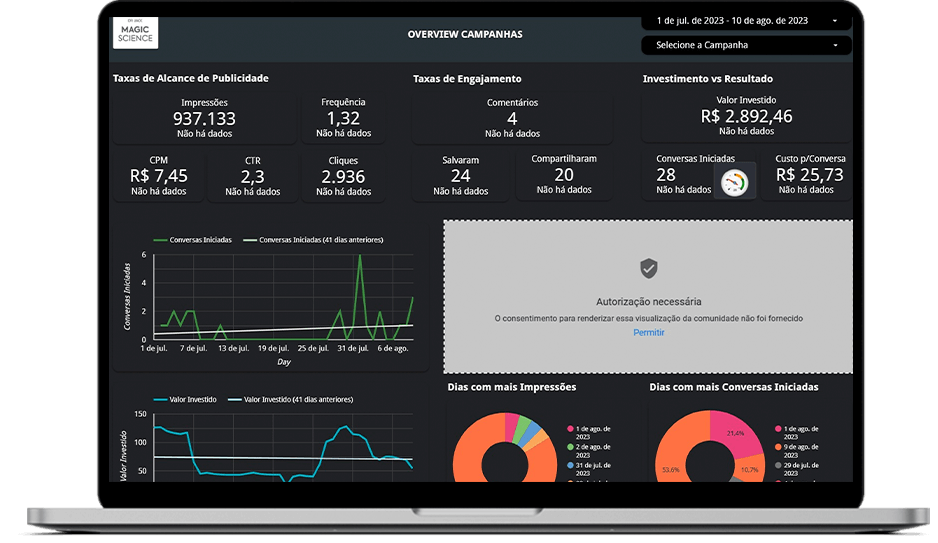Click the Cliques metric card
Screen dimensions: 938x543
(343, 175)
